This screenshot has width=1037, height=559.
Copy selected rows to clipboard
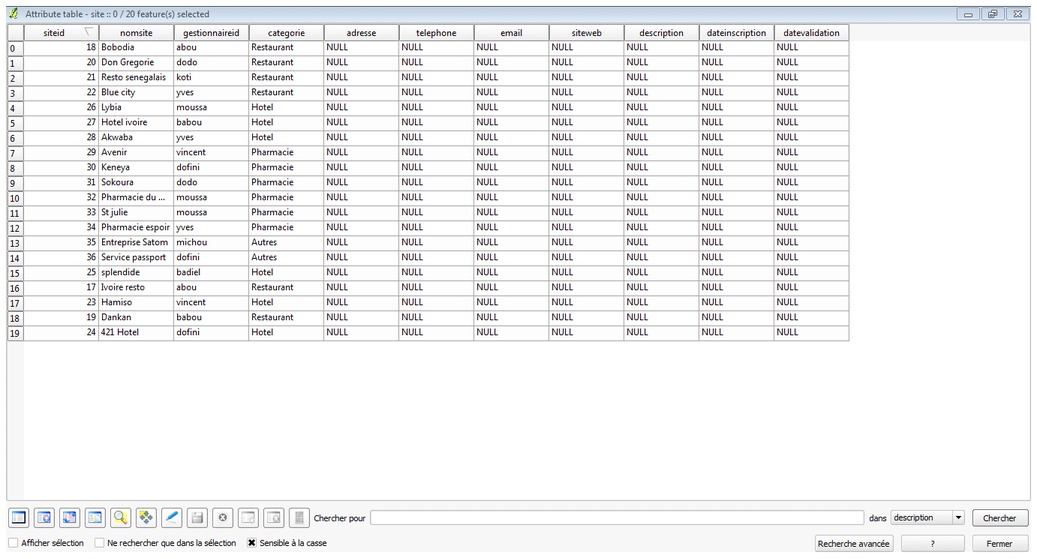coord(95,518)
